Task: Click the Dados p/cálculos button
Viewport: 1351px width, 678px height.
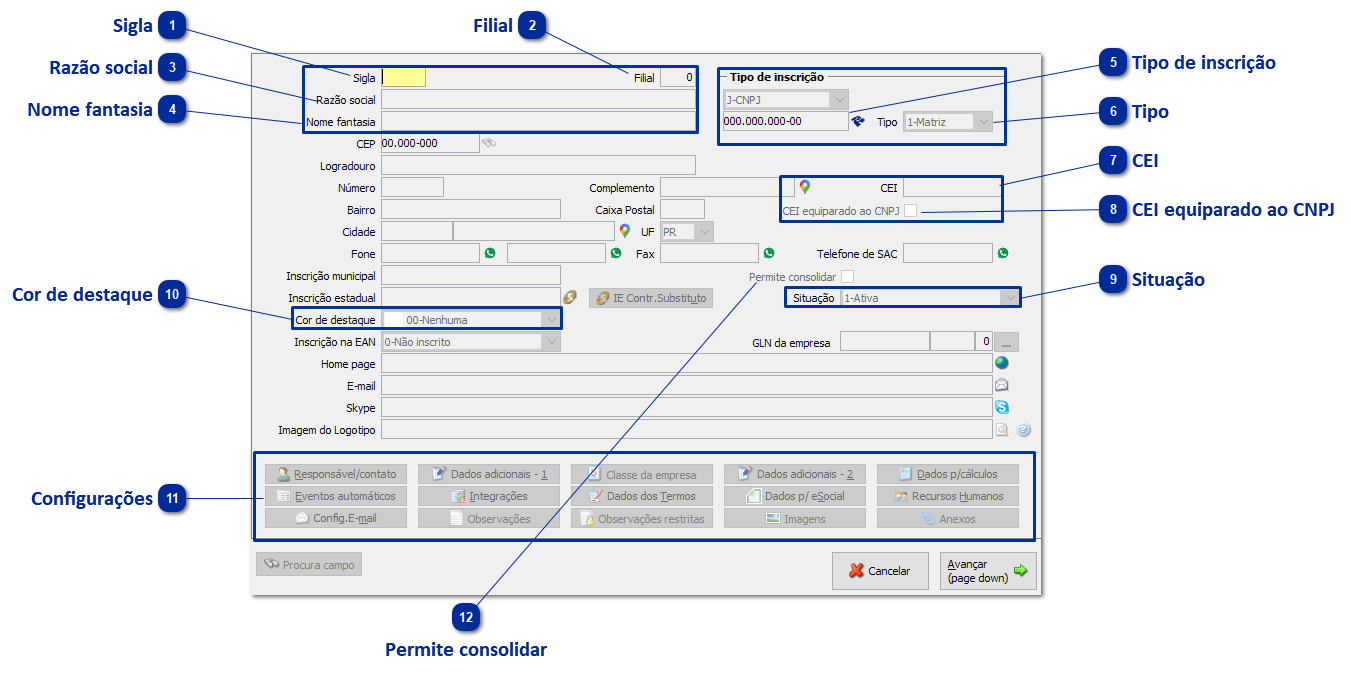Action: click(x=948, y=474)
